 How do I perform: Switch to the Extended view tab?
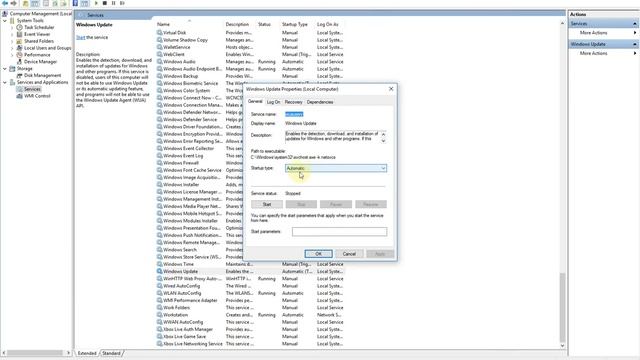tap(87, 353)
